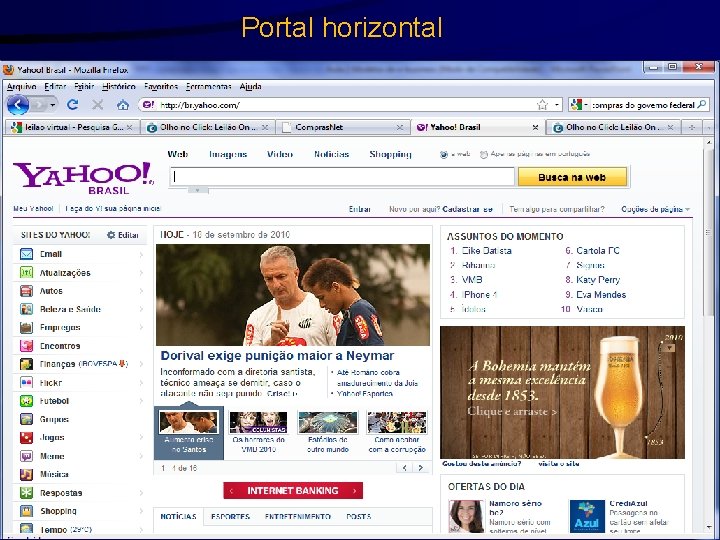Viewport: 720px width, 540px height.
Task: Expand the Autos row chevron
Action: [141, 291]
